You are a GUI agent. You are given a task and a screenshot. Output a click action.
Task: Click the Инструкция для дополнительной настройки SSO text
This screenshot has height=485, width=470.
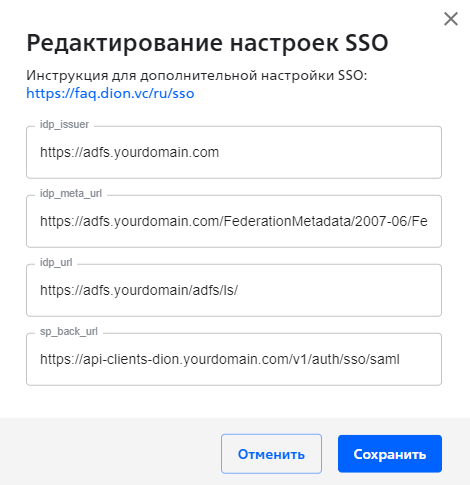pyautogui.click(x=197, y=75)
